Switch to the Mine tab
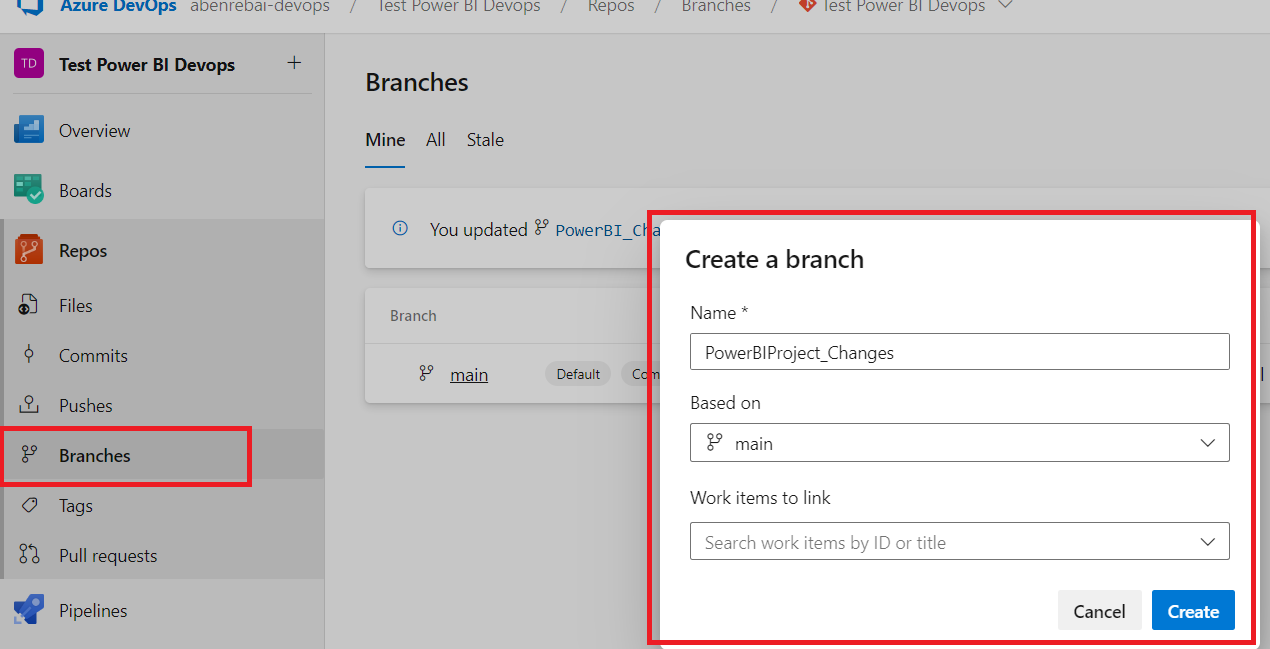The width and height of the screenshot is (1270, 649). (x=385, y=140)
